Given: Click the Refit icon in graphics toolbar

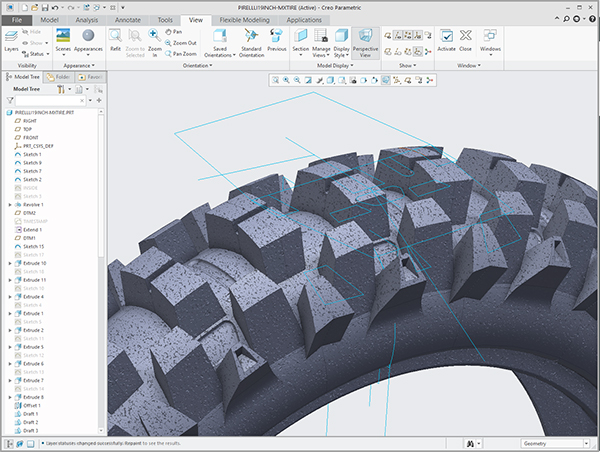Looking at the screenshot, I should pos(275,80).
